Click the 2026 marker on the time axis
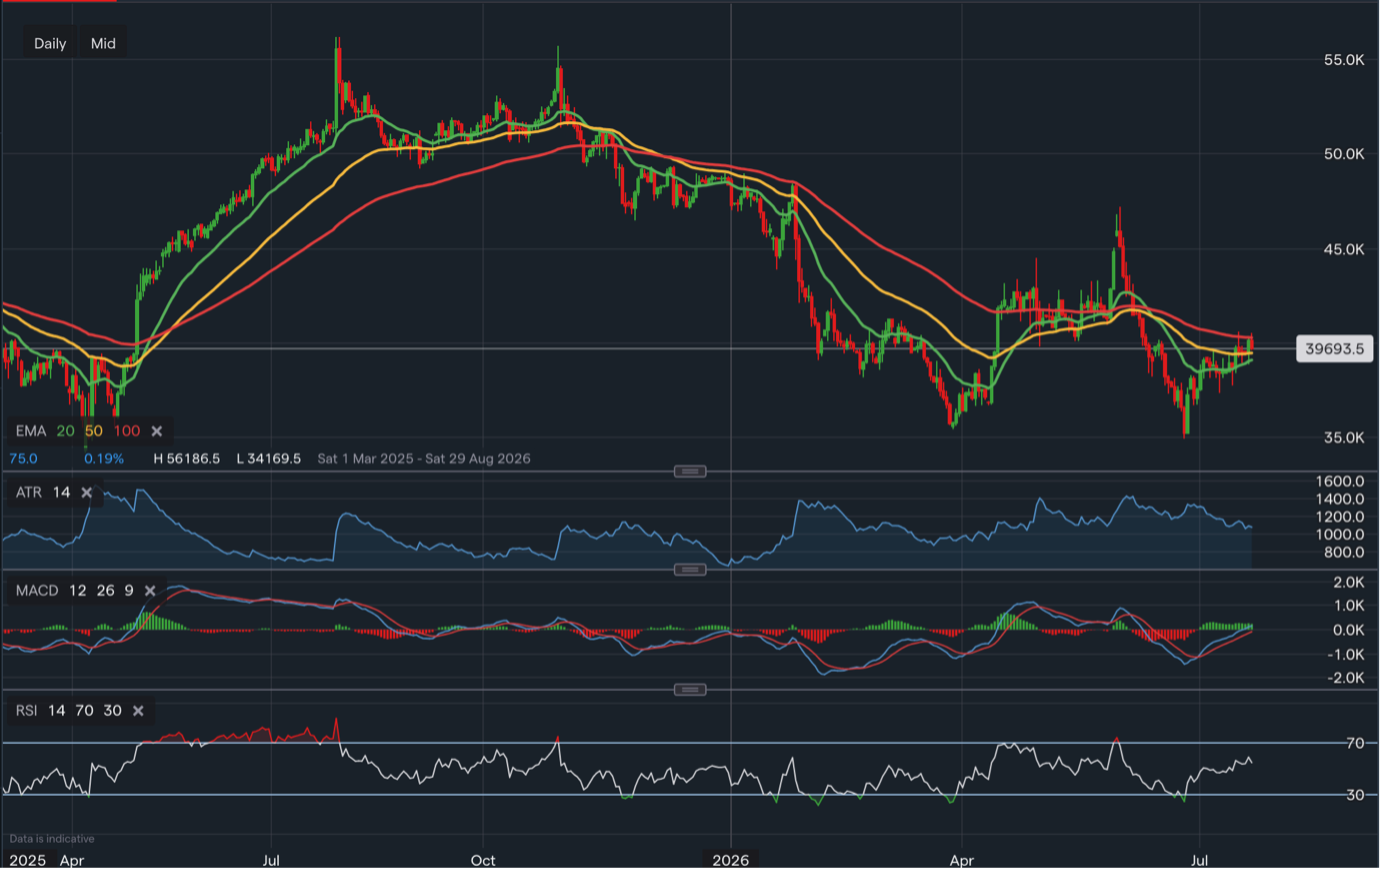 [x=731, y=860]
